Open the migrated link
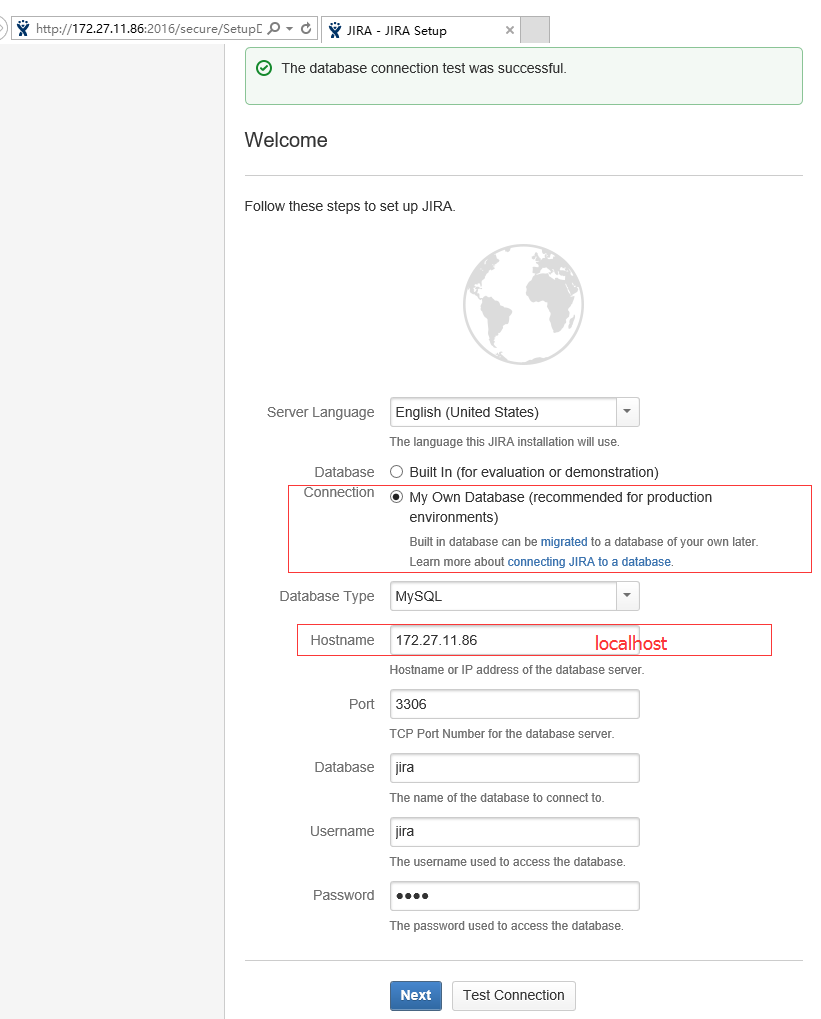821x1019 pixels. pyautogui.click(x=564, y=541)
